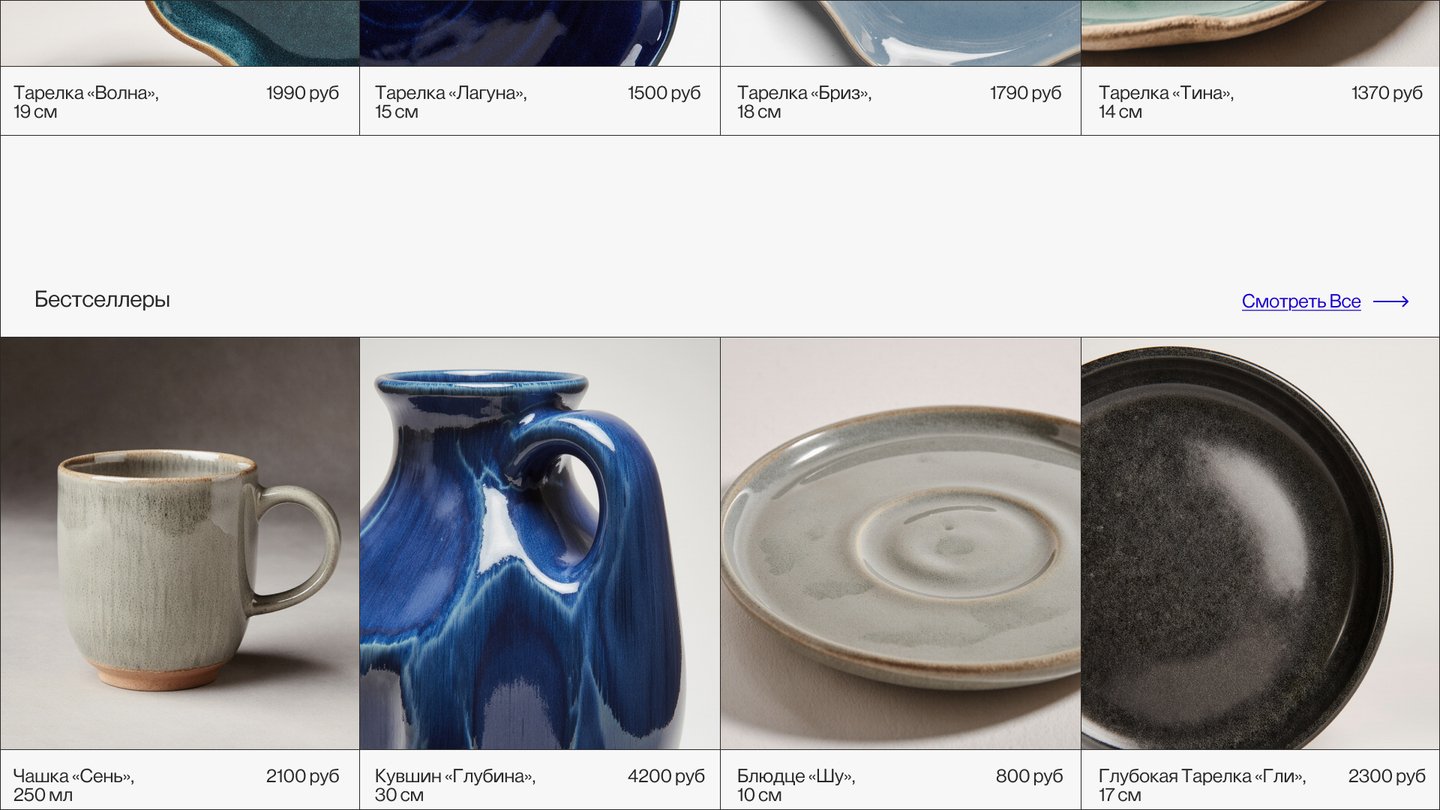Open the Глубокая Тарелка «Гли» black plate photo
1440x810 pixels.
pos(1261,543)
